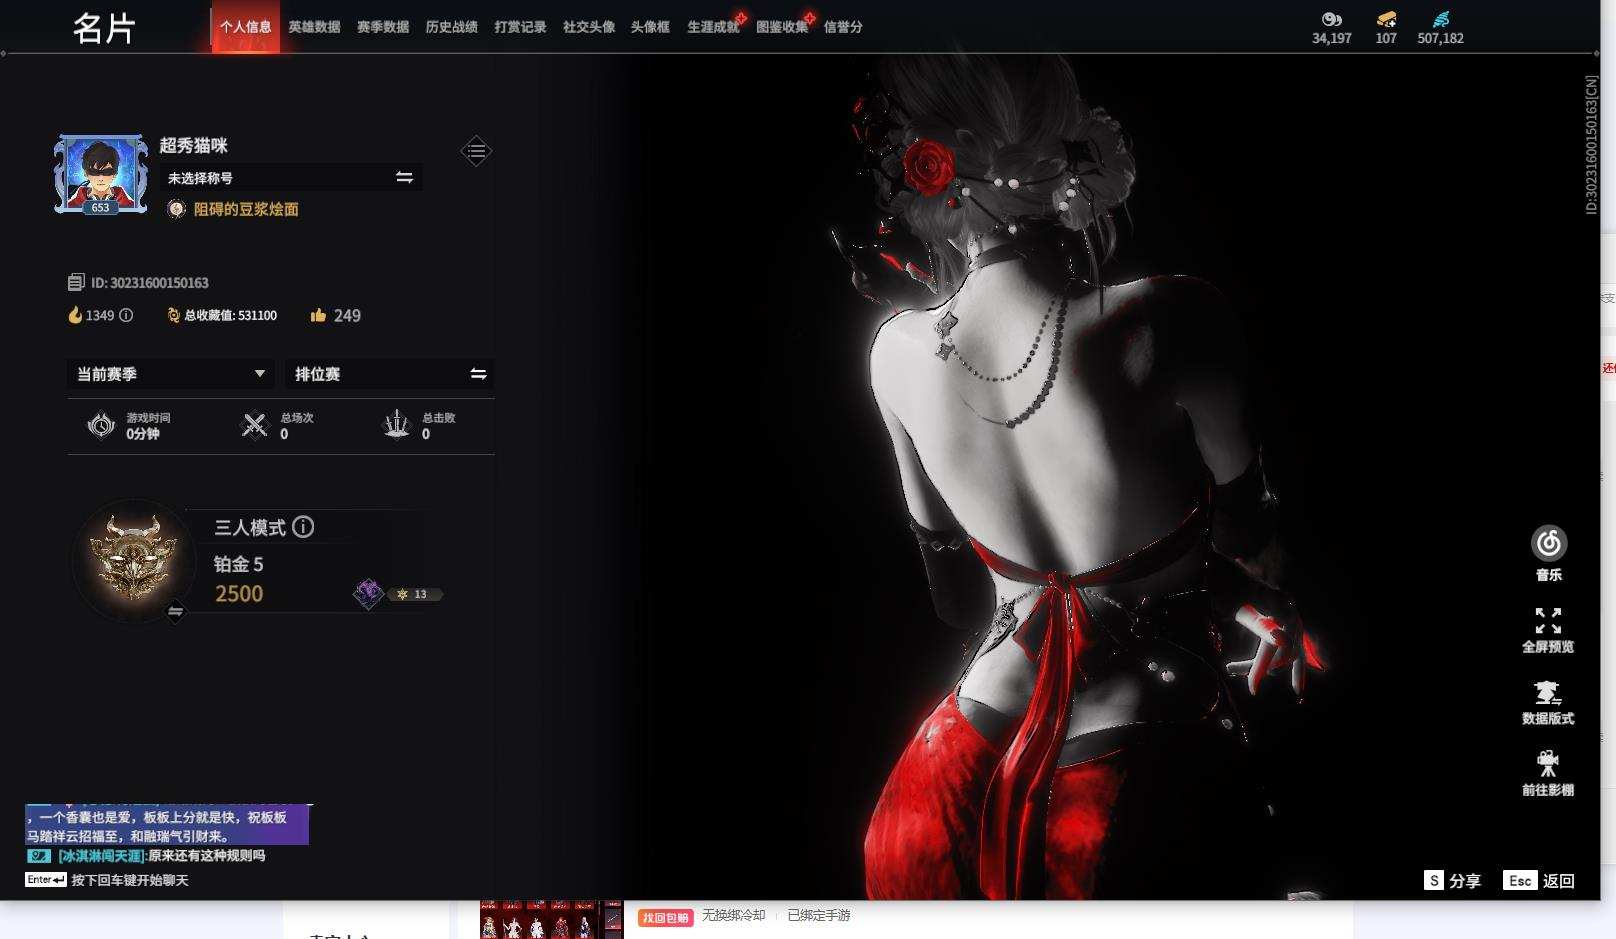Open 图鉴收集 tab
The width and height of the screenshot is (1616, 939).
[x=782, y=27]
